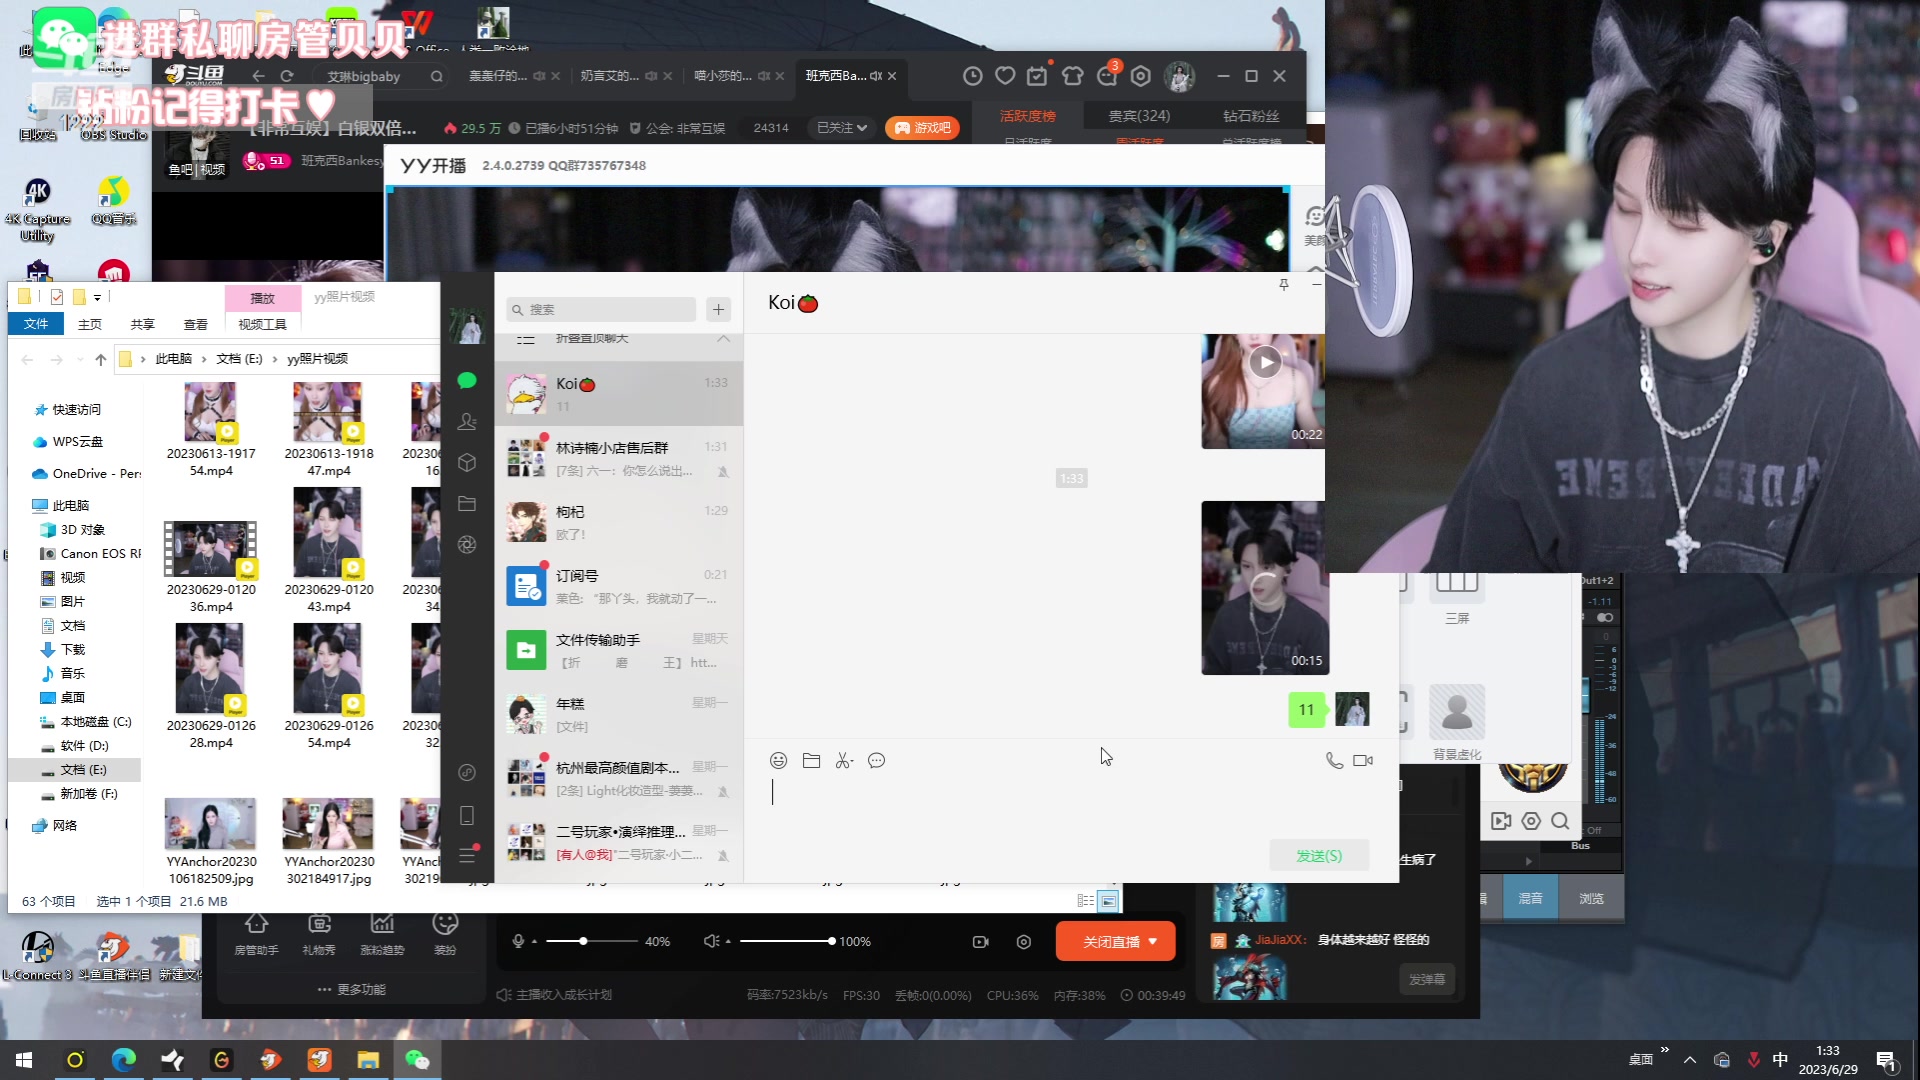Click the WeChat 搜索 search field
The image size is (1920, 1080).
click(x=601, y=310)
